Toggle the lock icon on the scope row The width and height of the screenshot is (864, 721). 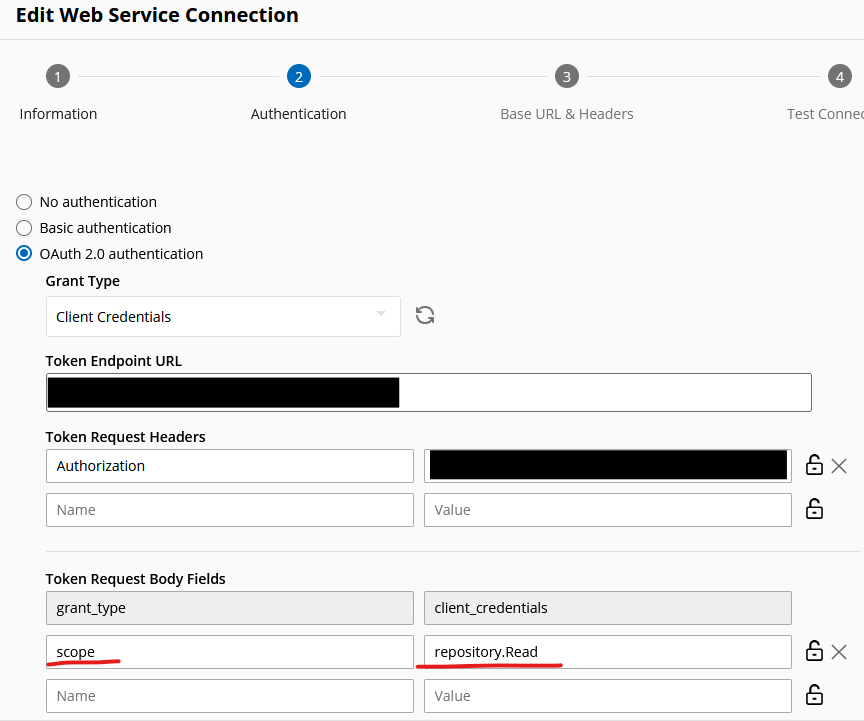click(x=814, y=651)
